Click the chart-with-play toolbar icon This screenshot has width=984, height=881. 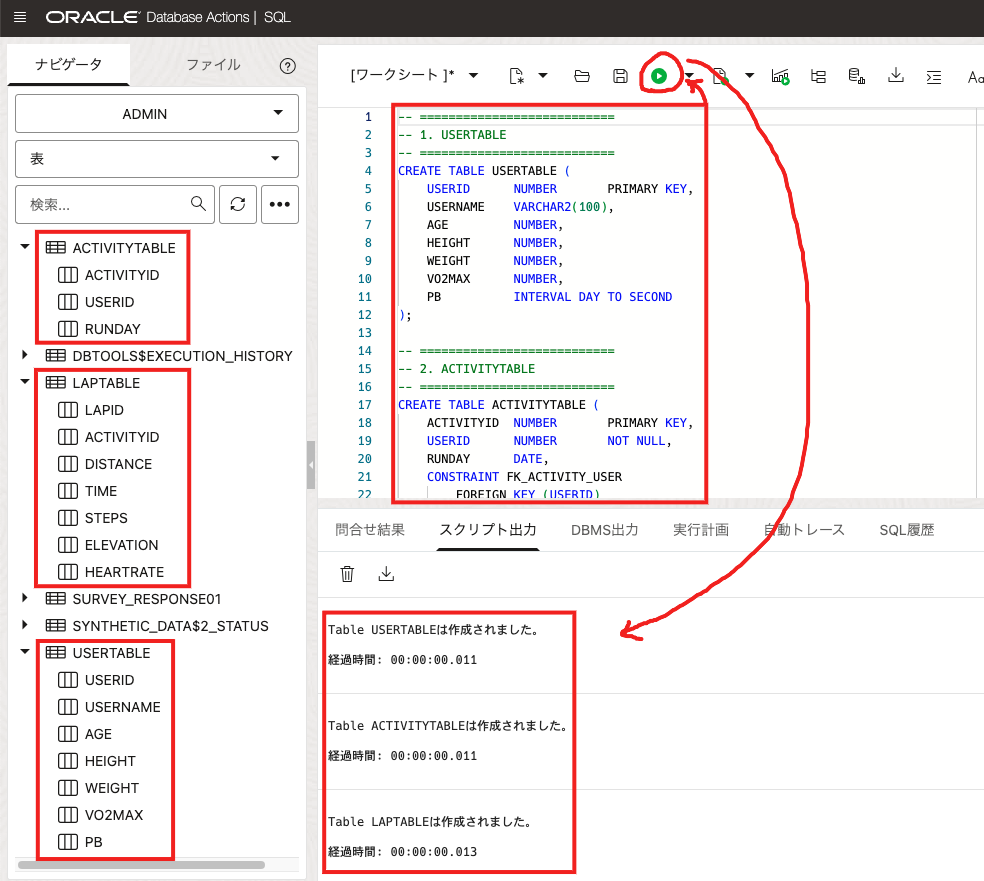pyautogui.click(x=780, y=76)
